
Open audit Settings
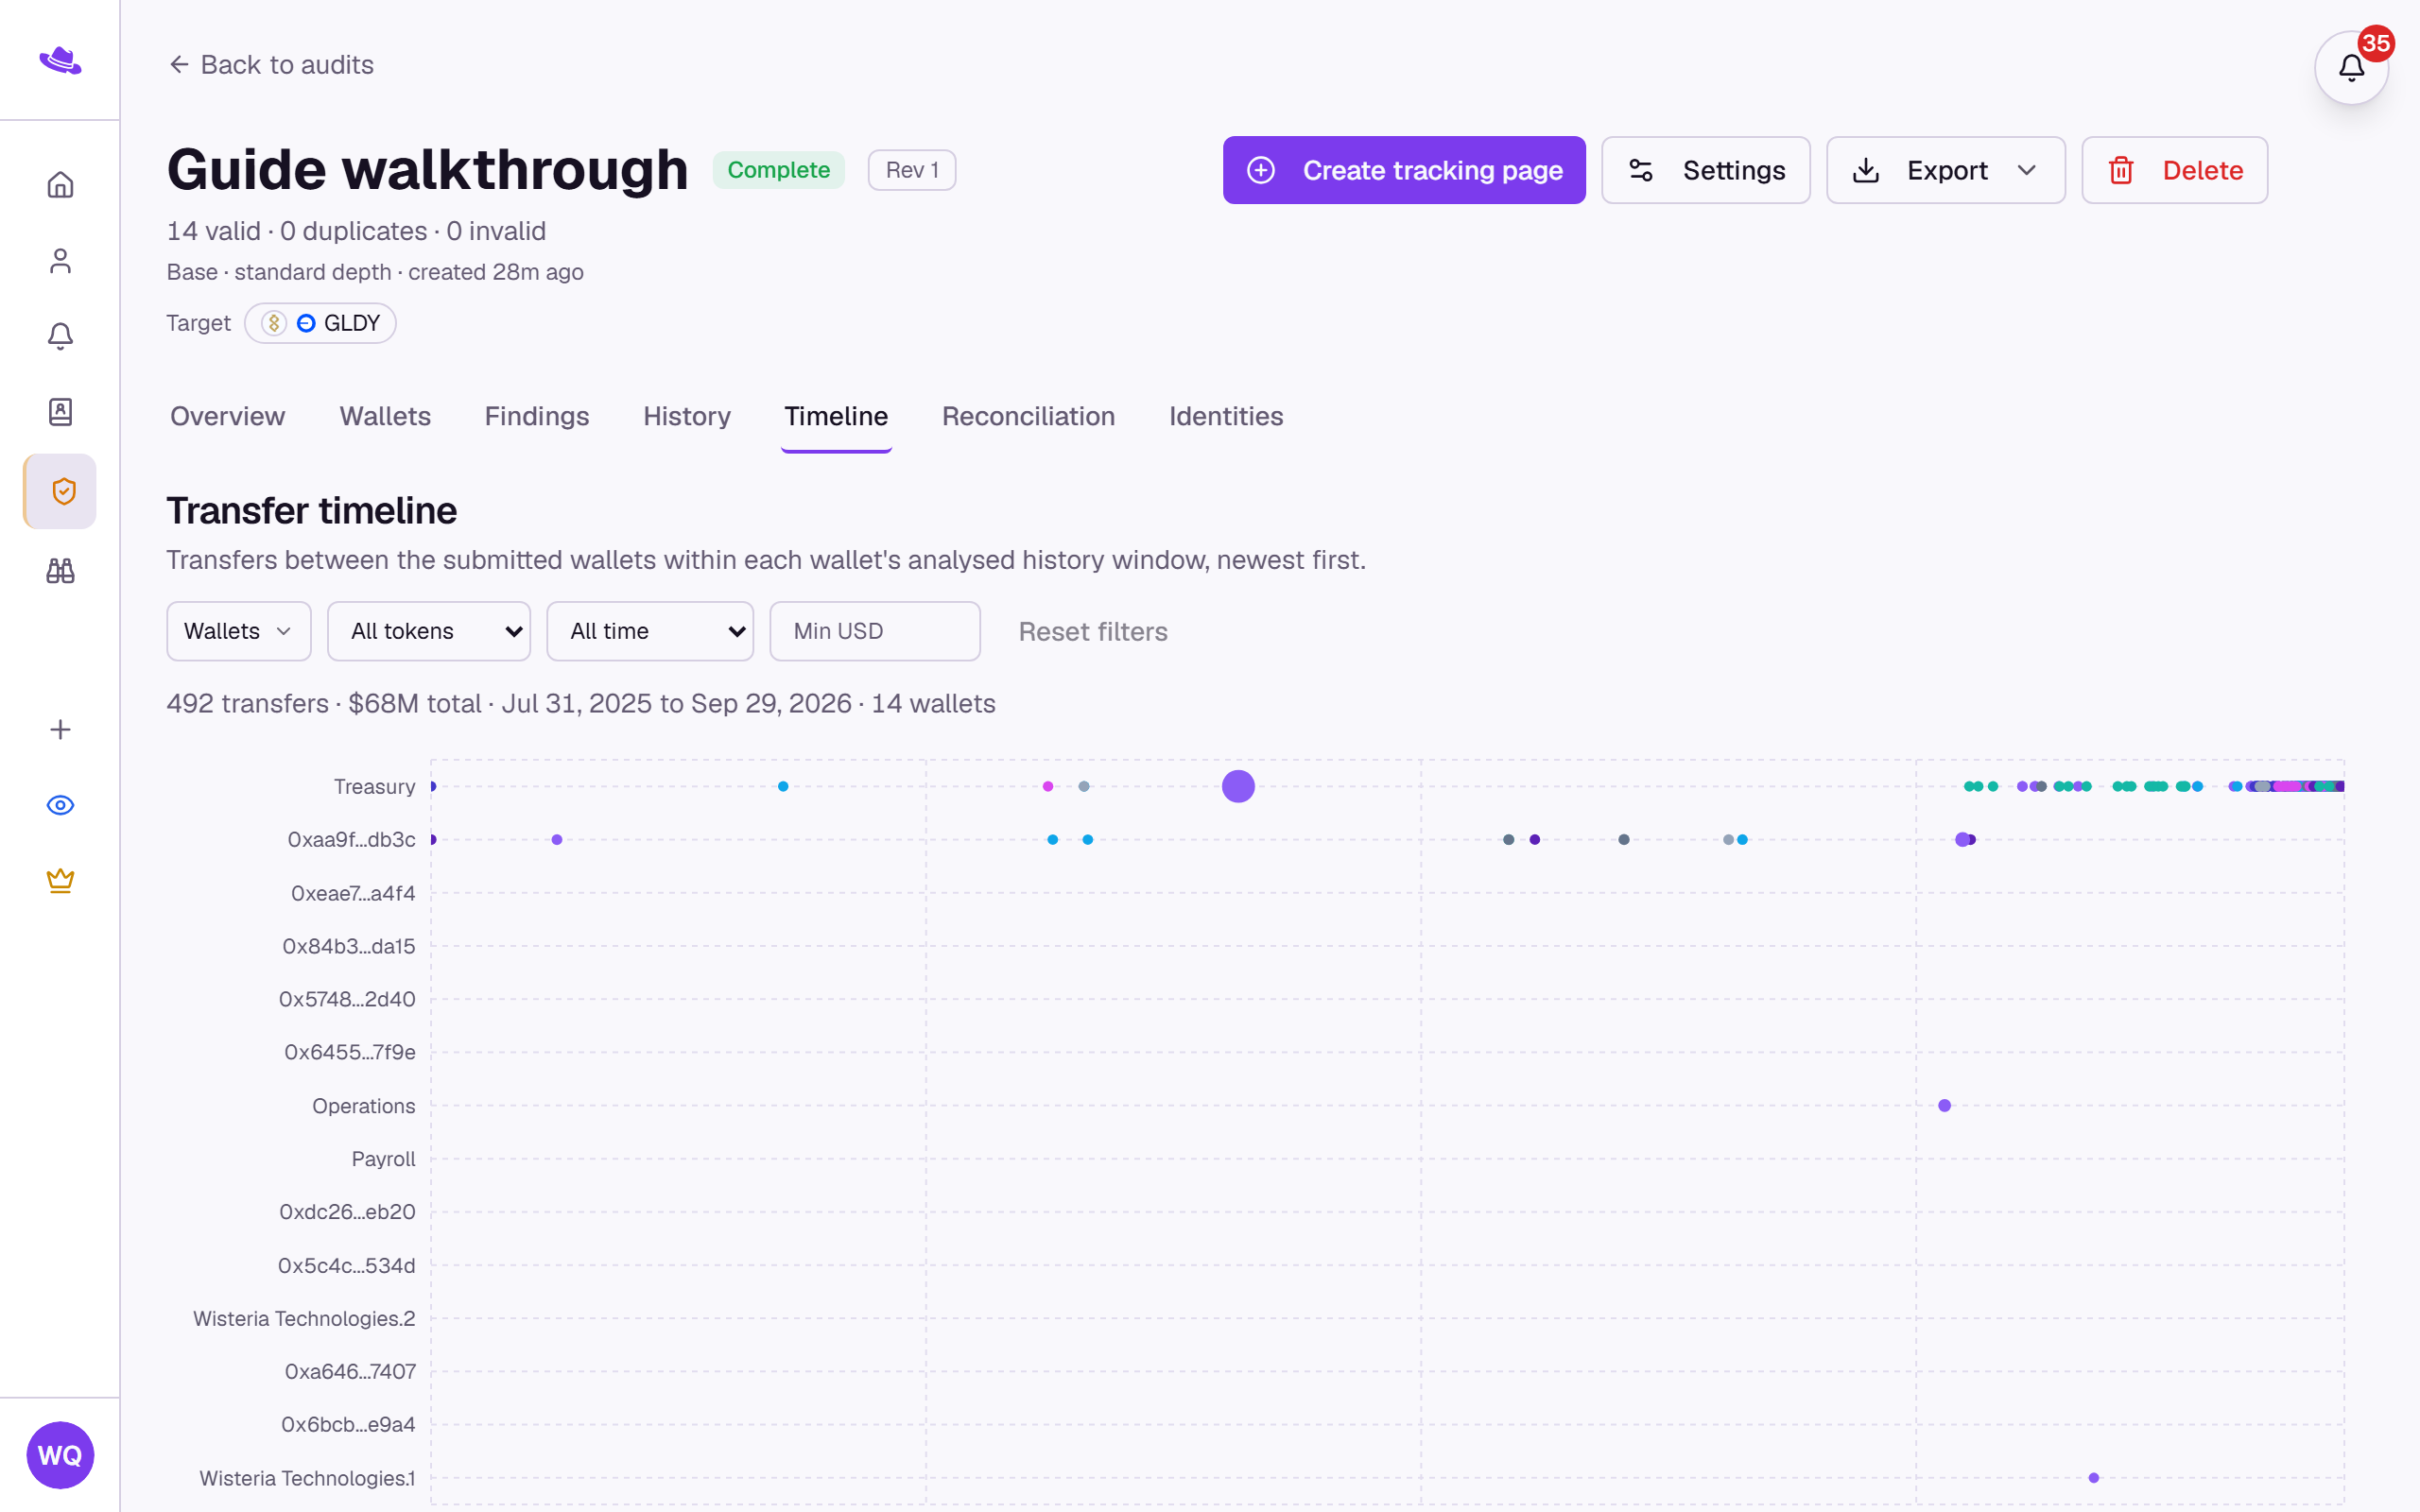(x=1705, y=170)
